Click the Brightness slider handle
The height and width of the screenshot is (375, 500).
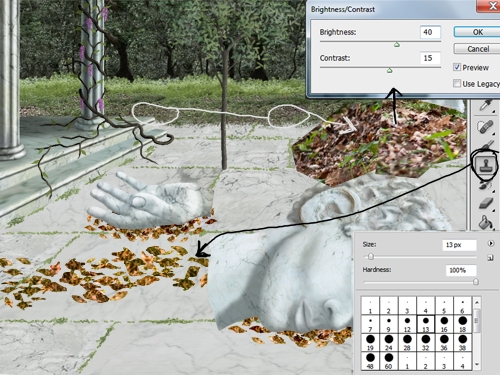(397, 44)
